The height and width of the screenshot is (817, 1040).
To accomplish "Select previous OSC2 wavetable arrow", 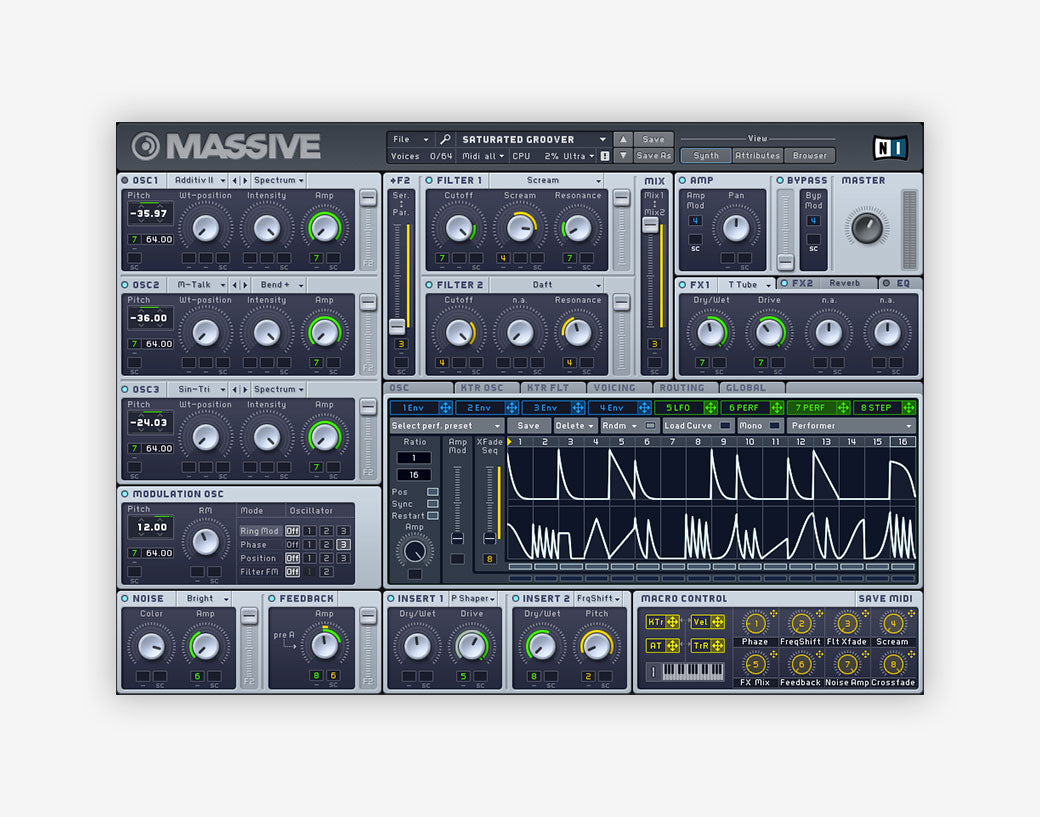I will (235, 285).
